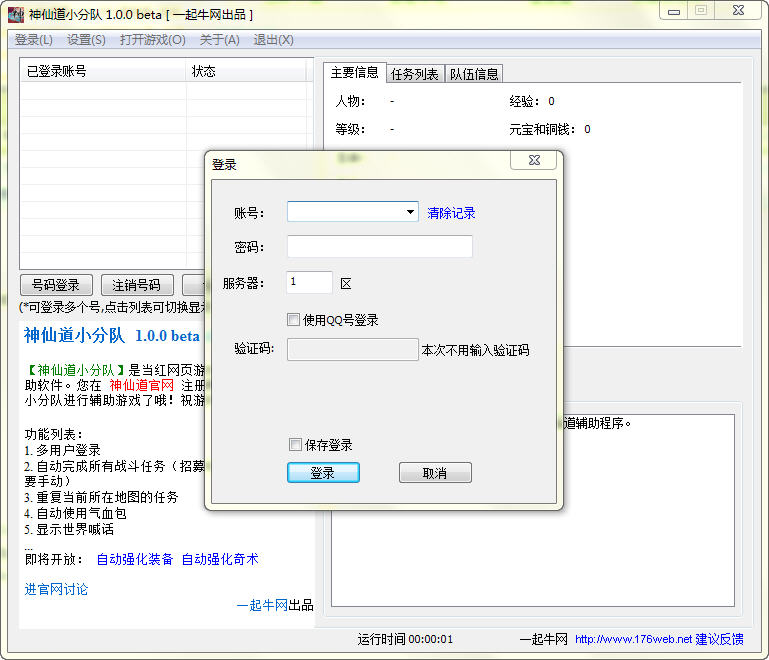Close the 登录 dialog with its X button
The image size is (769, 660).
point(533,162)
